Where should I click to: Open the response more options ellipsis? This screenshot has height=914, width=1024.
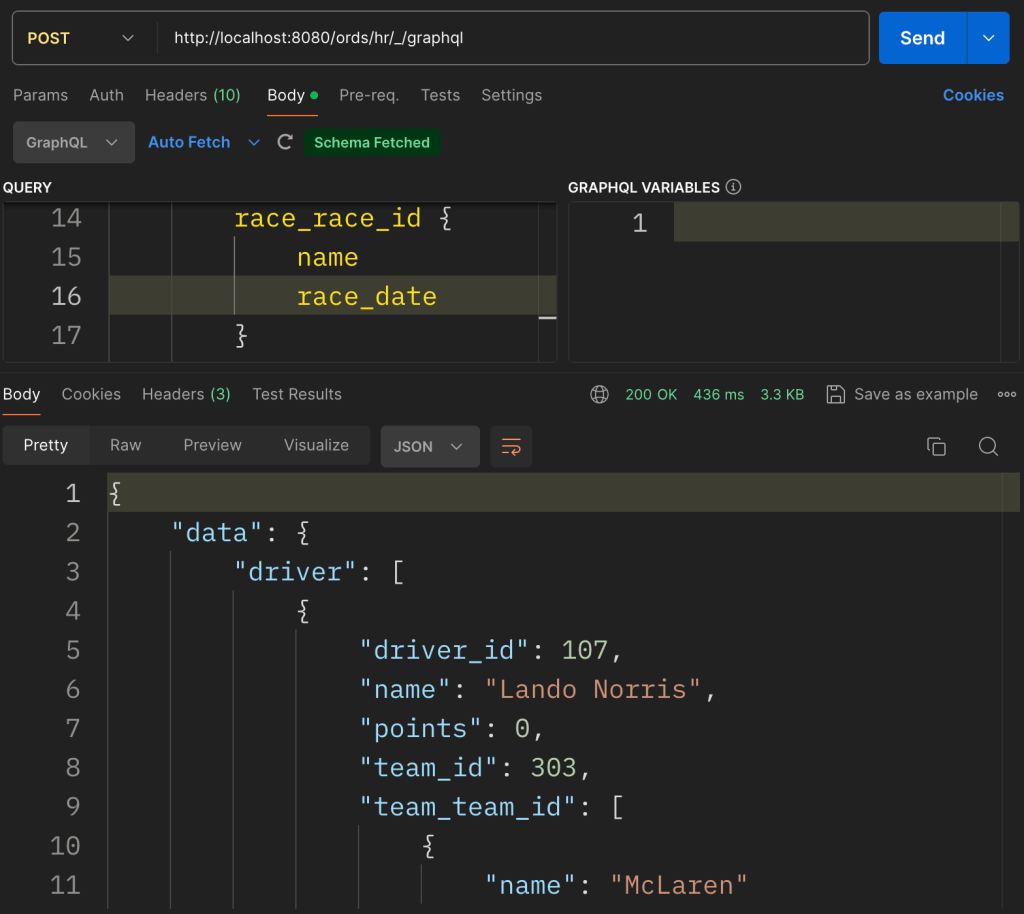[x=1006, y=394]
